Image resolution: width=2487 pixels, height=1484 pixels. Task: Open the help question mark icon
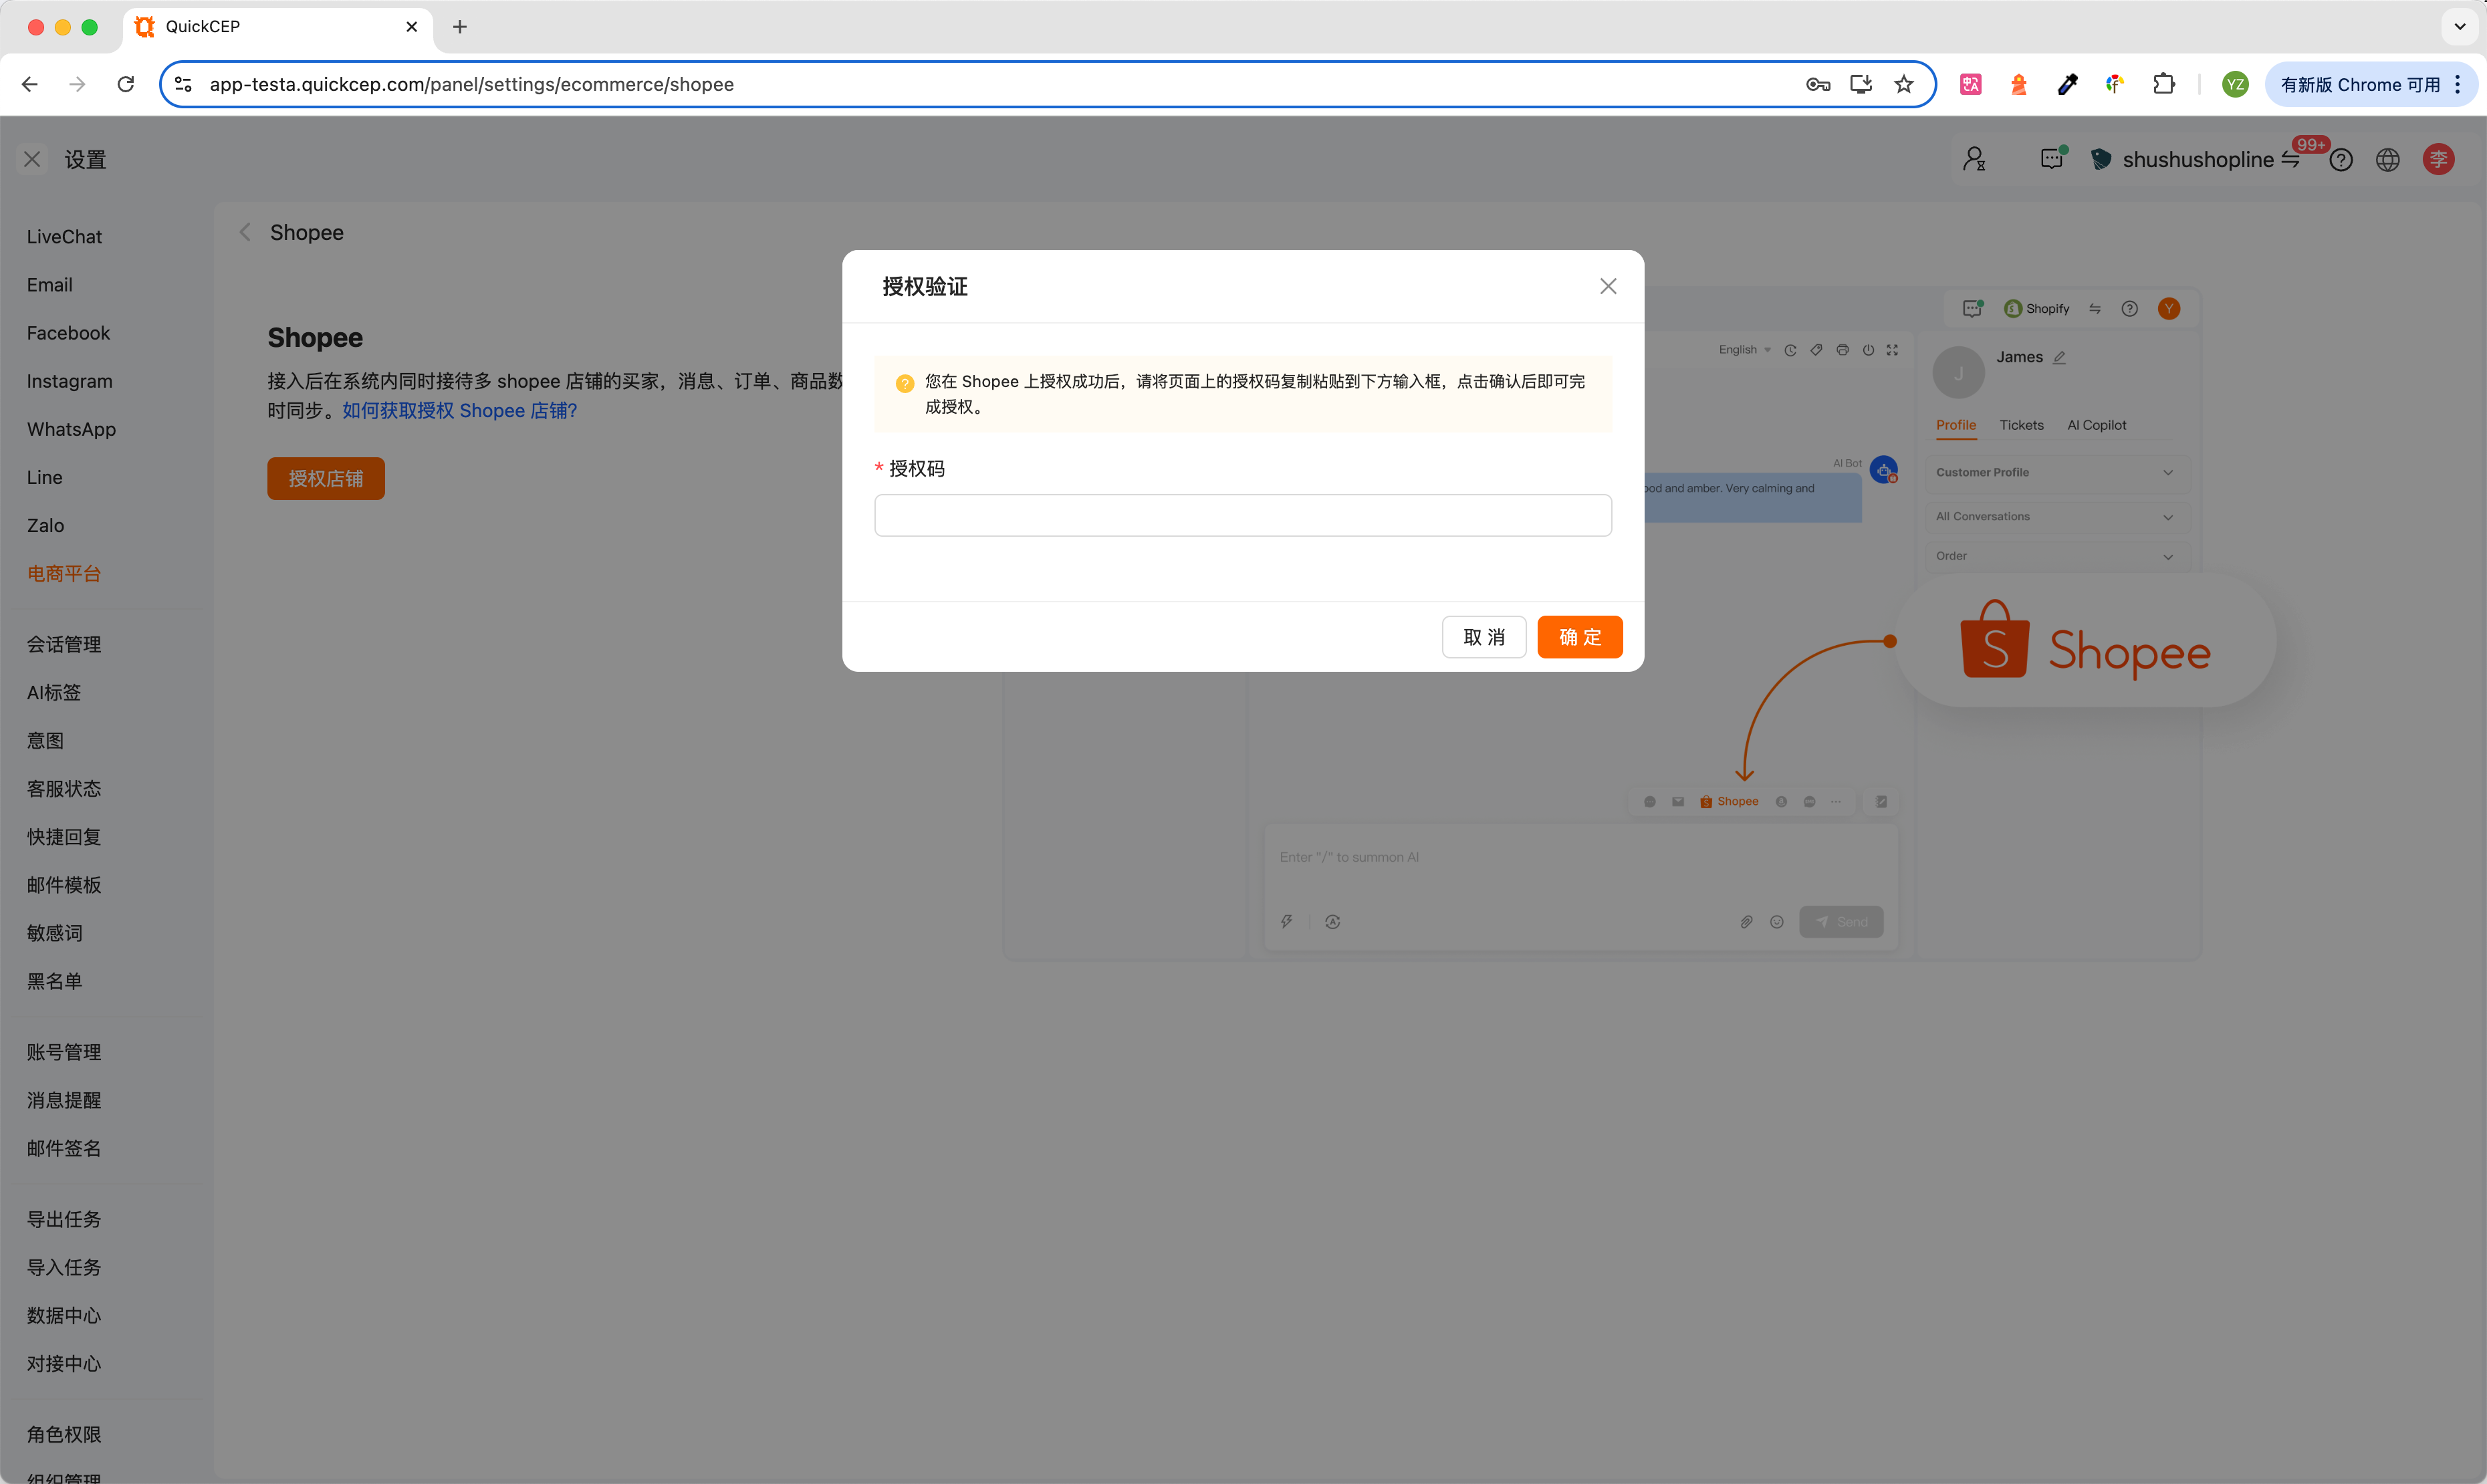(x=2340, y=160)
